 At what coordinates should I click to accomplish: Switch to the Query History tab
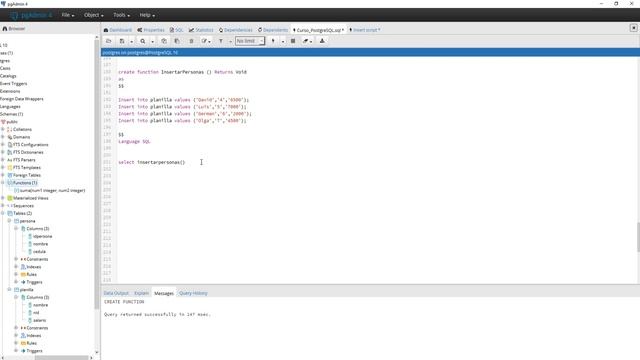tap(193, 293)
